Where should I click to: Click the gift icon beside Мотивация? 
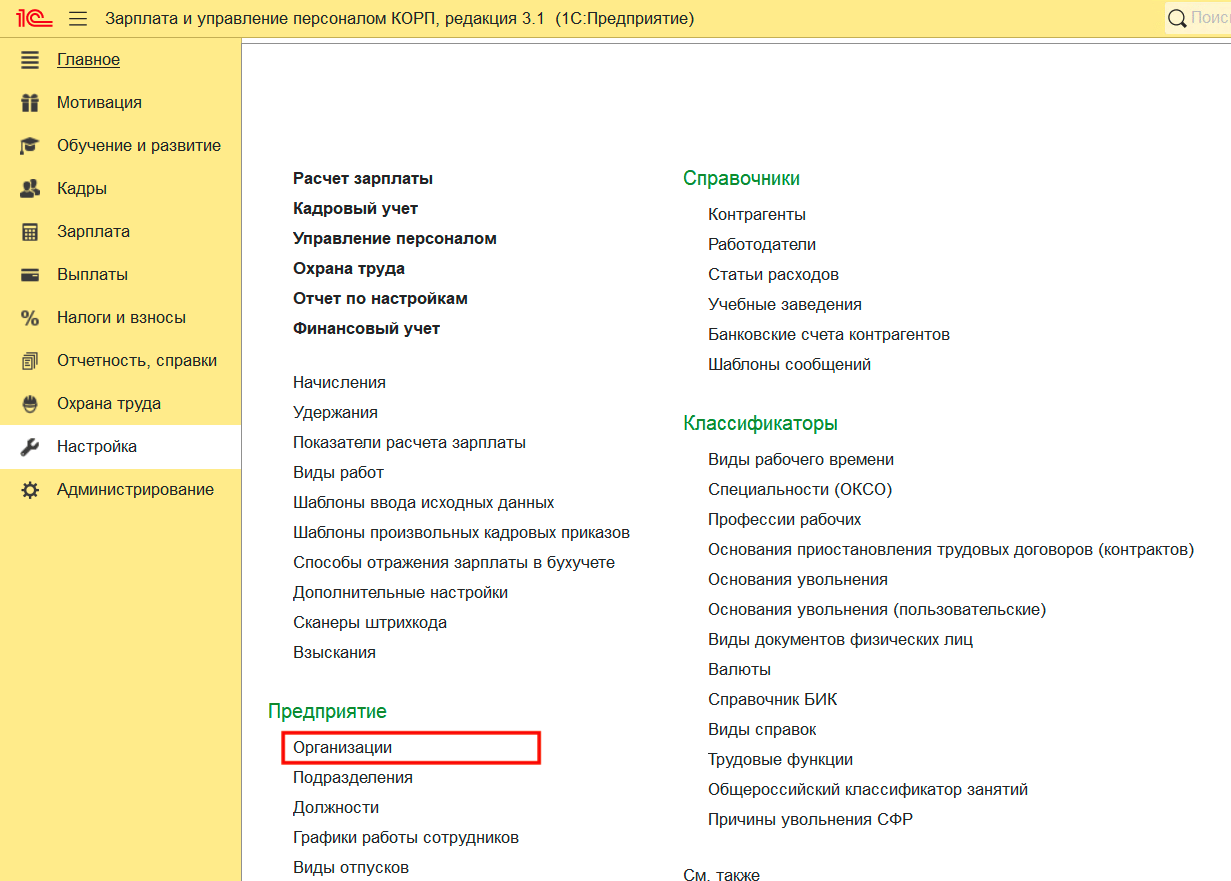pos(30,103)
